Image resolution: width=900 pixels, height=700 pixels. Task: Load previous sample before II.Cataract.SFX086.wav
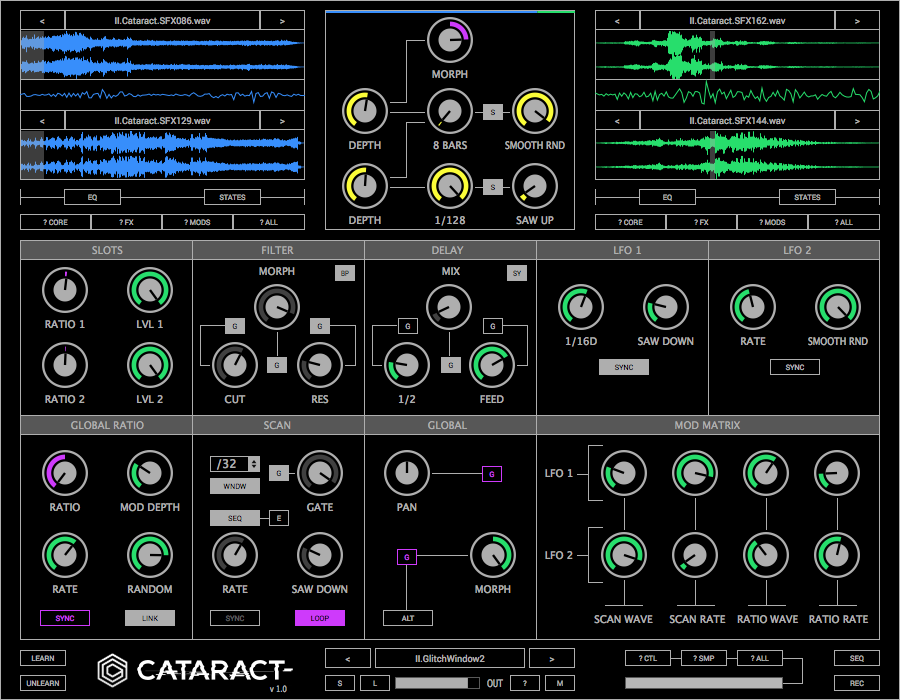[x=42, y=20]
